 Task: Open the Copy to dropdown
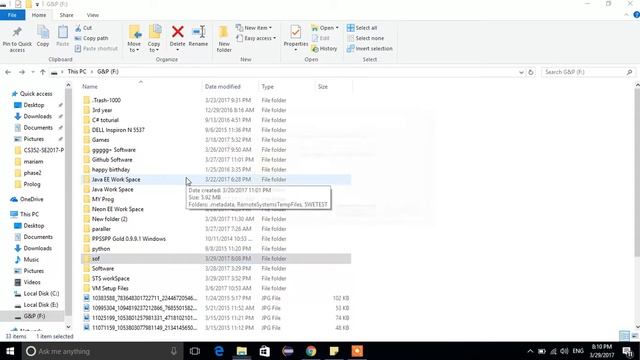click(154, 39)
